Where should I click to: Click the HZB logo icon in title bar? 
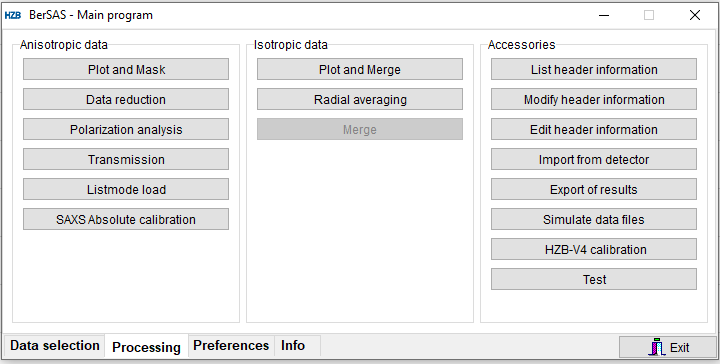[x=13, y=15]
